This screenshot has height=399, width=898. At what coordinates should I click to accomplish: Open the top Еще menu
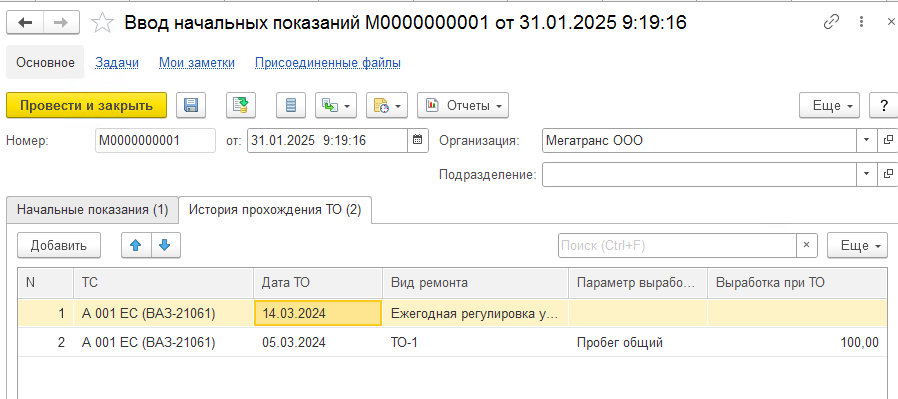[829, 105]
